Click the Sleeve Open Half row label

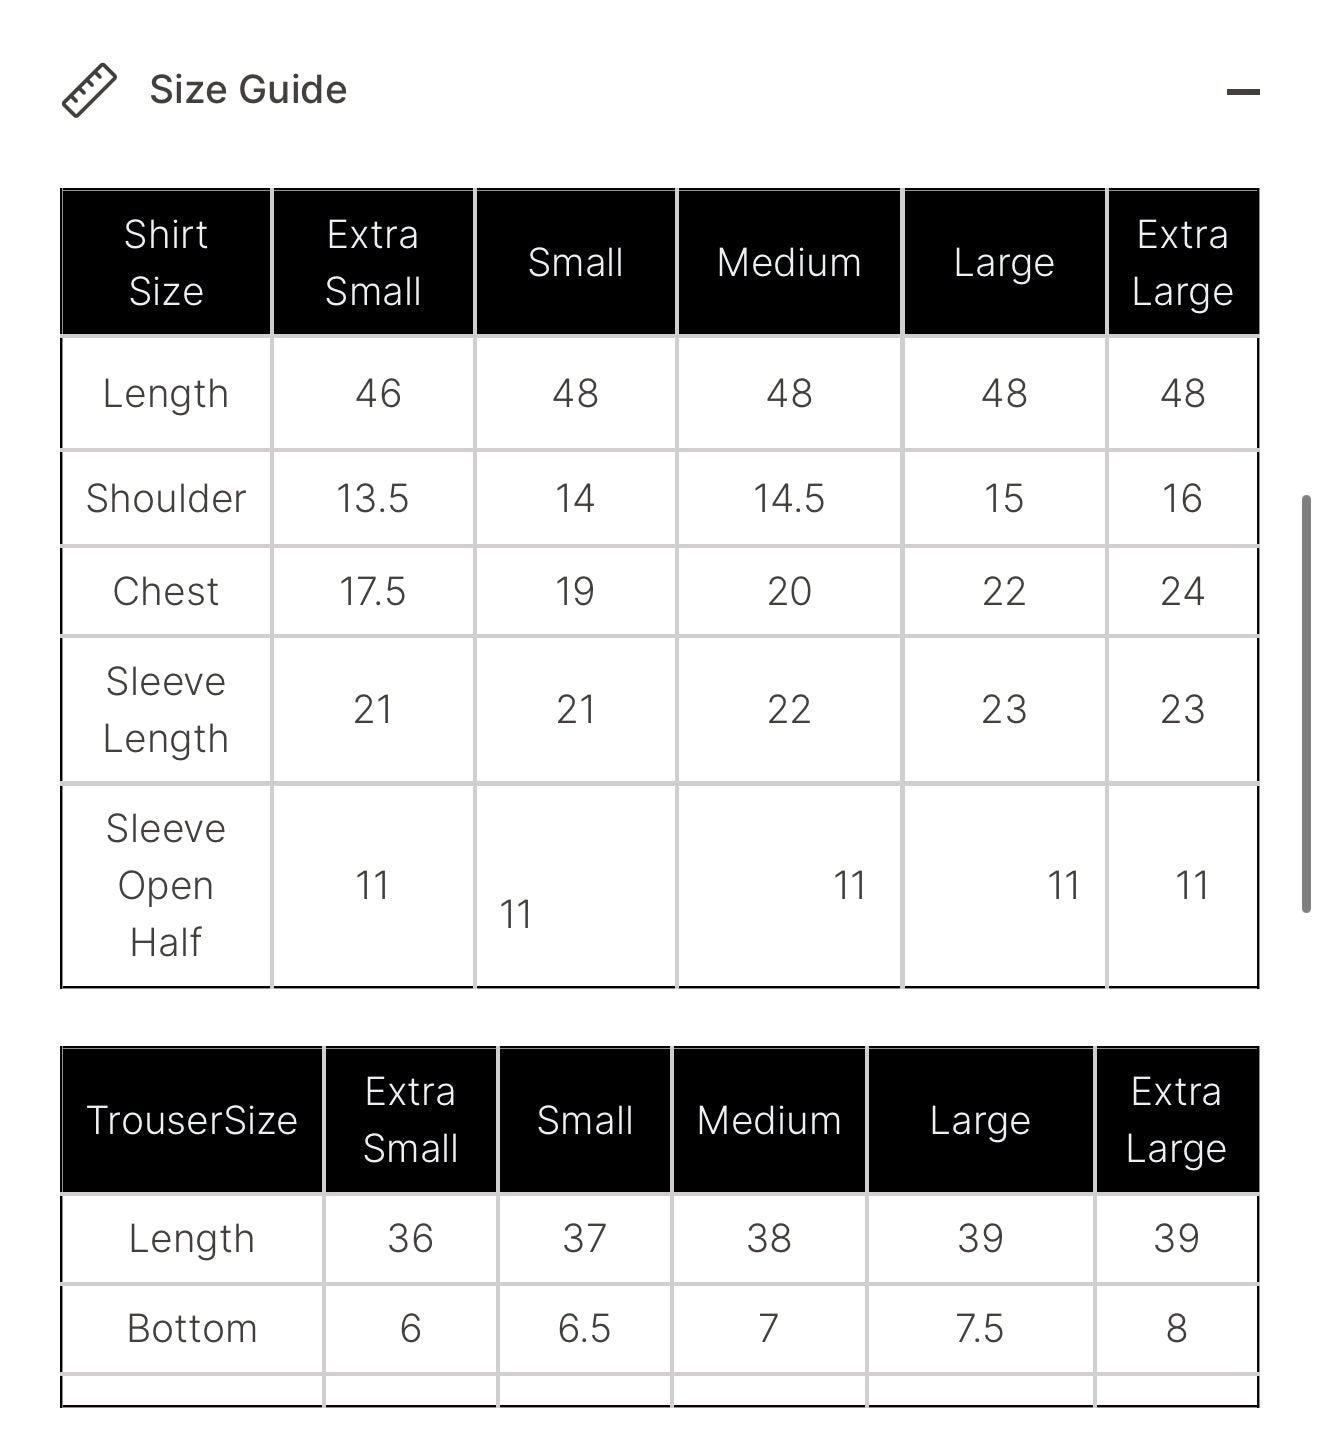tap(166, 885)
